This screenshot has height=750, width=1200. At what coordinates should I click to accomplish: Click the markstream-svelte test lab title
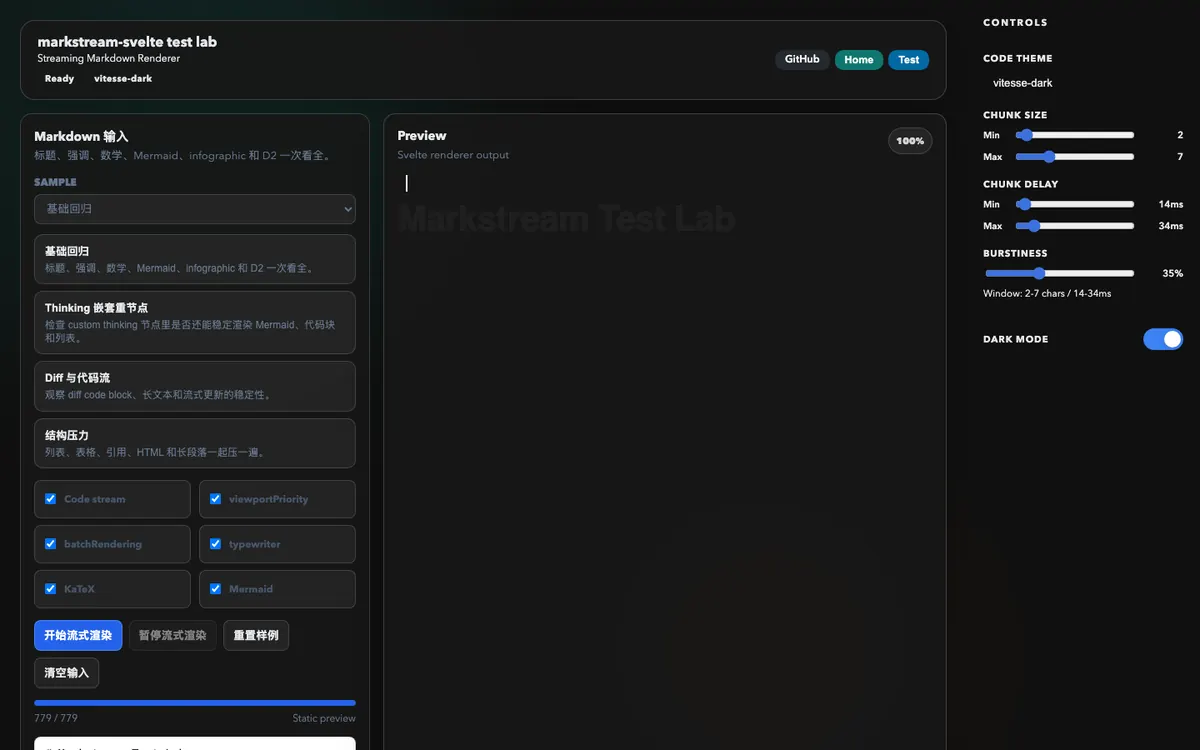click(x=127, y=42)
